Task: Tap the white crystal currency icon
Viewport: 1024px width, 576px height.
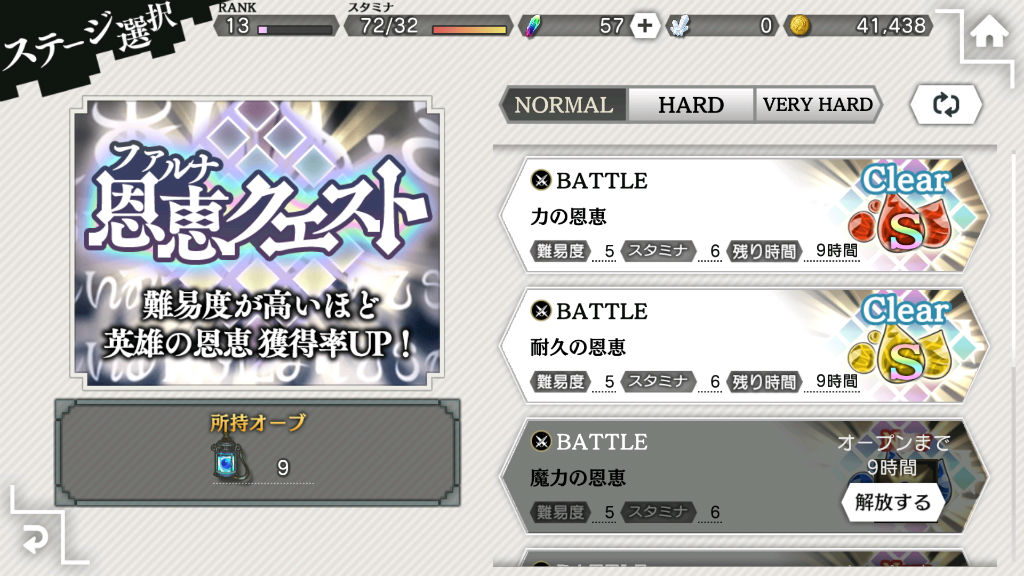Action: pos(679,27)
